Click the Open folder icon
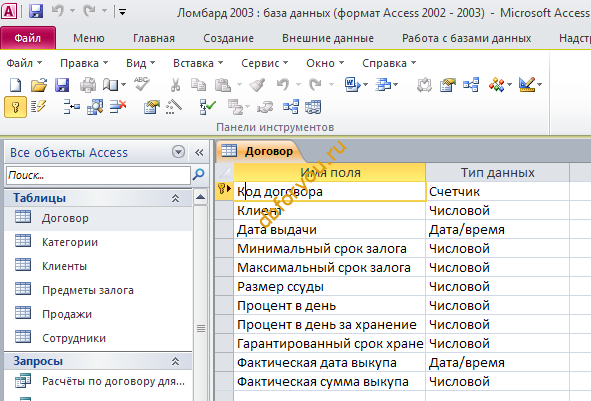 tap(38, 85)
